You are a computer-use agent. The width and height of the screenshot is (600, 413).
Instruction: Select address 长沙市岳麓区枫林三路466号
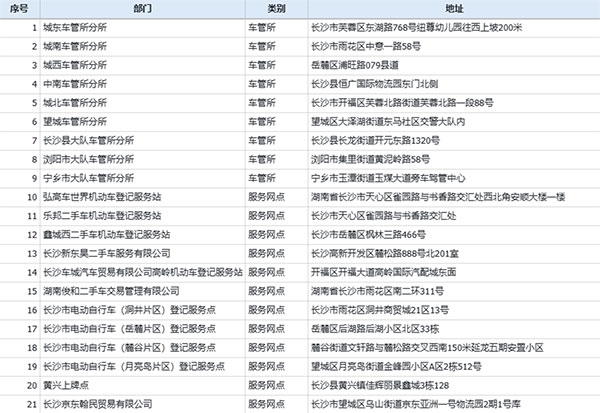coord(368,235)
